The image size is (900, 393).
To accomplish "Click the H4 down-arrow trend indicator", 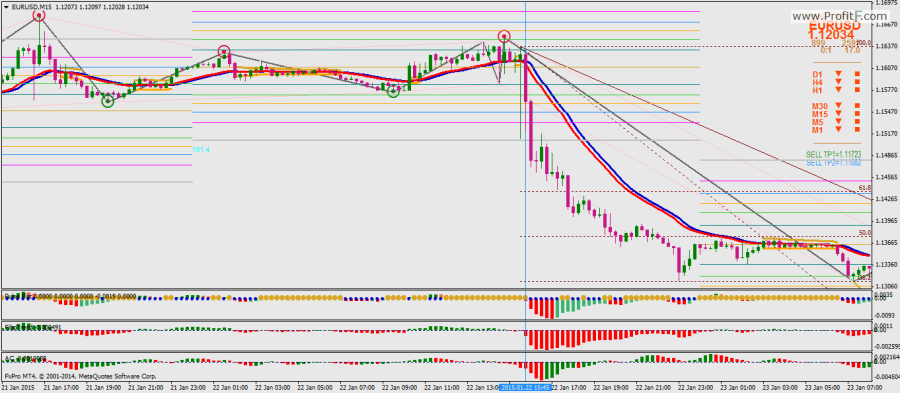I will point(839,82).
